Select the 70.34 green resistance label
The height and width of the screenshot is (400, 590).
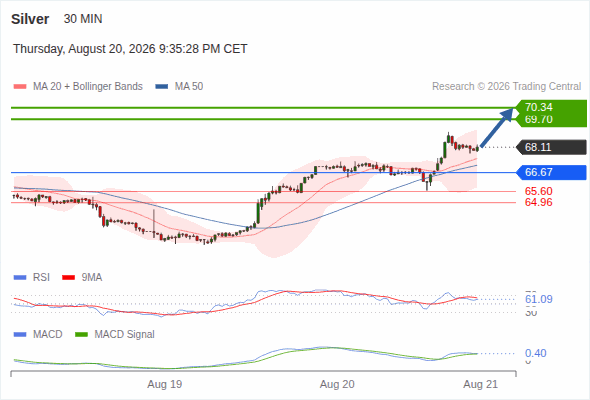(x=539, y=107)
